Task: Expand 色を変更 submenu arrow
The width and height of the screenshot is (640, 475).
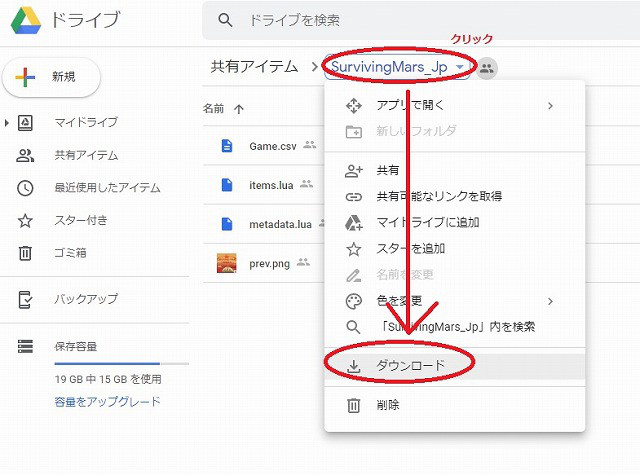Action: pyautogui.click(x=550, y=302)
